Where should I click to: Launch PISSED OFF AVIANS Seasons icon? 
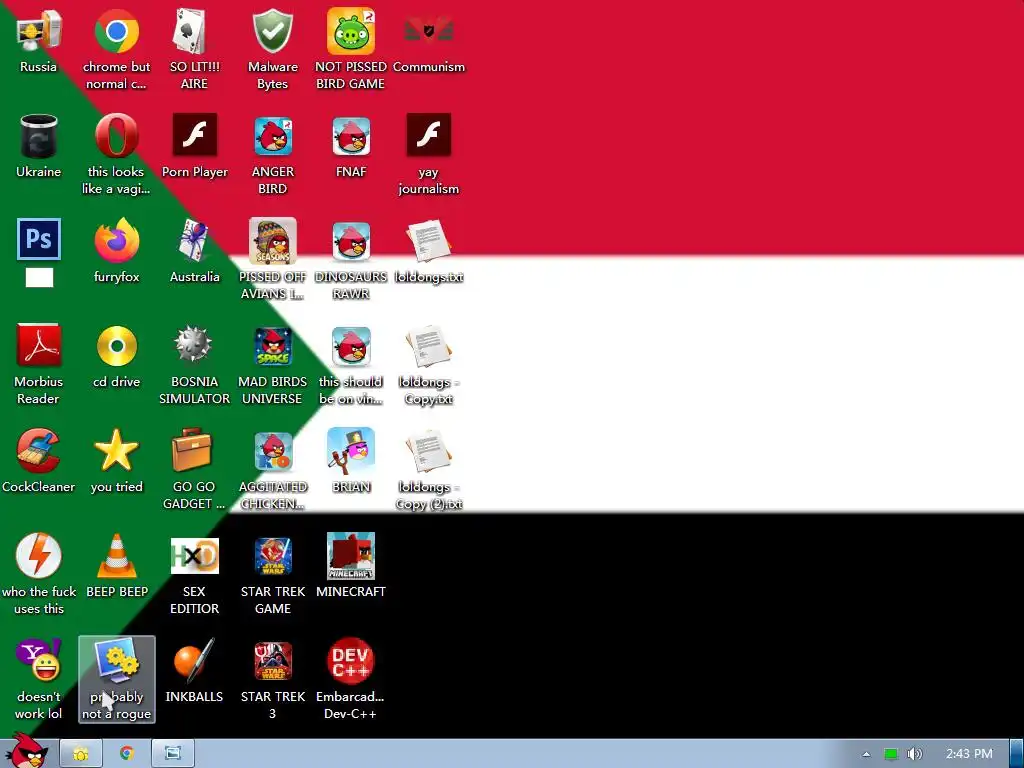272,241
